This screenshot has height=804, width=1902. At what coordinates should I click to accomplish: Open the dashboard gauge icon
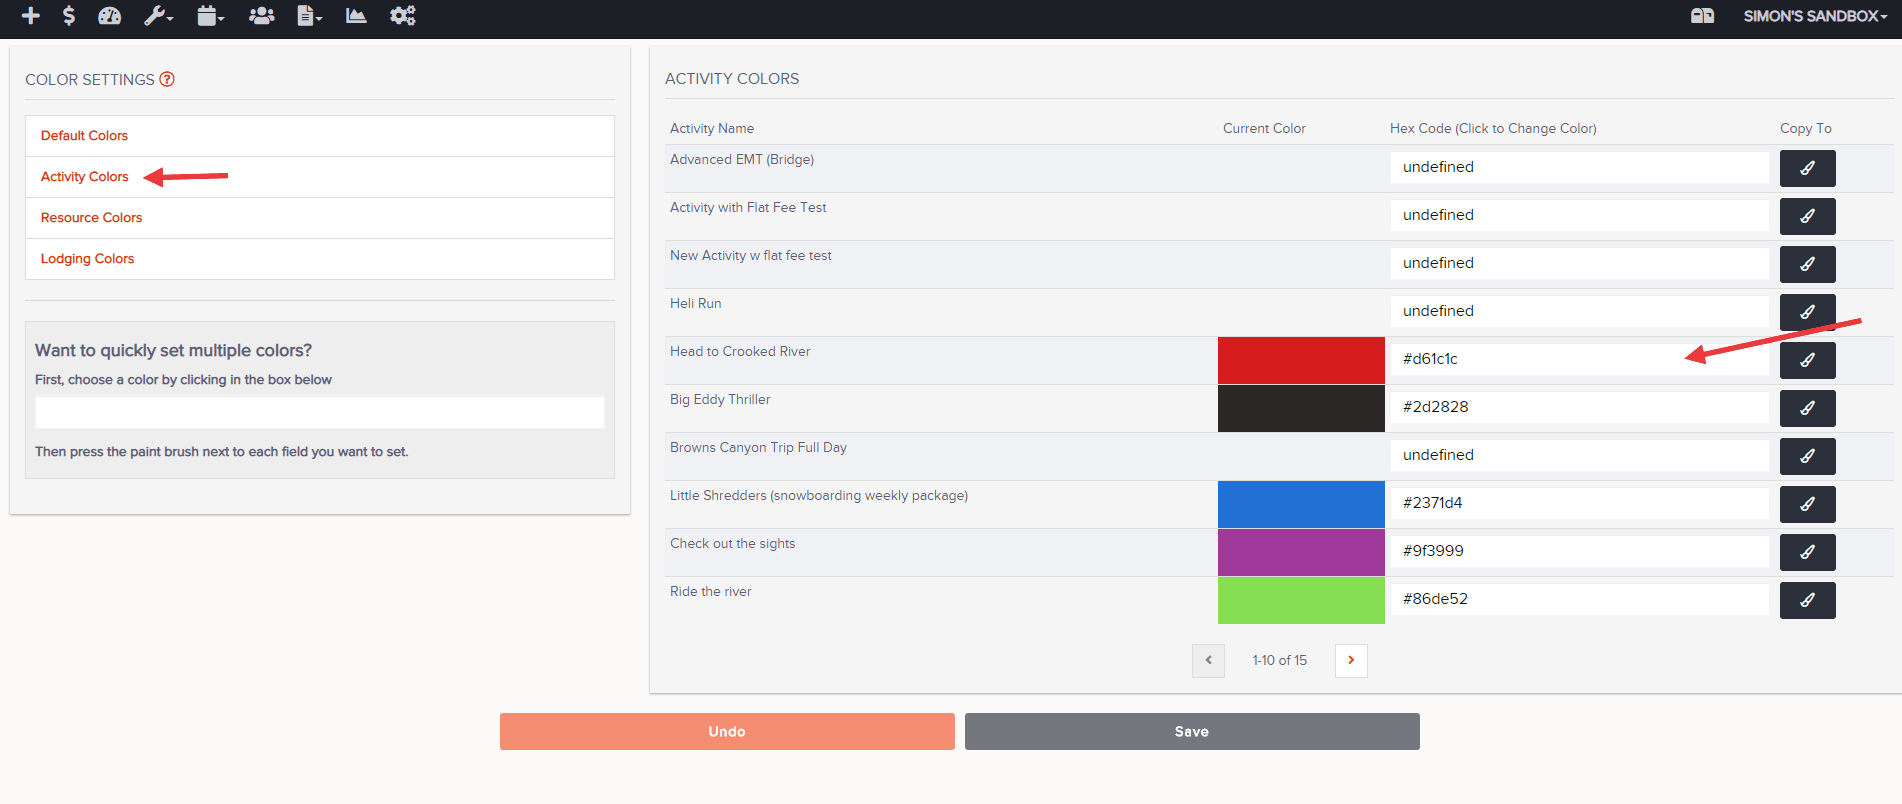(x=109, y=15)
